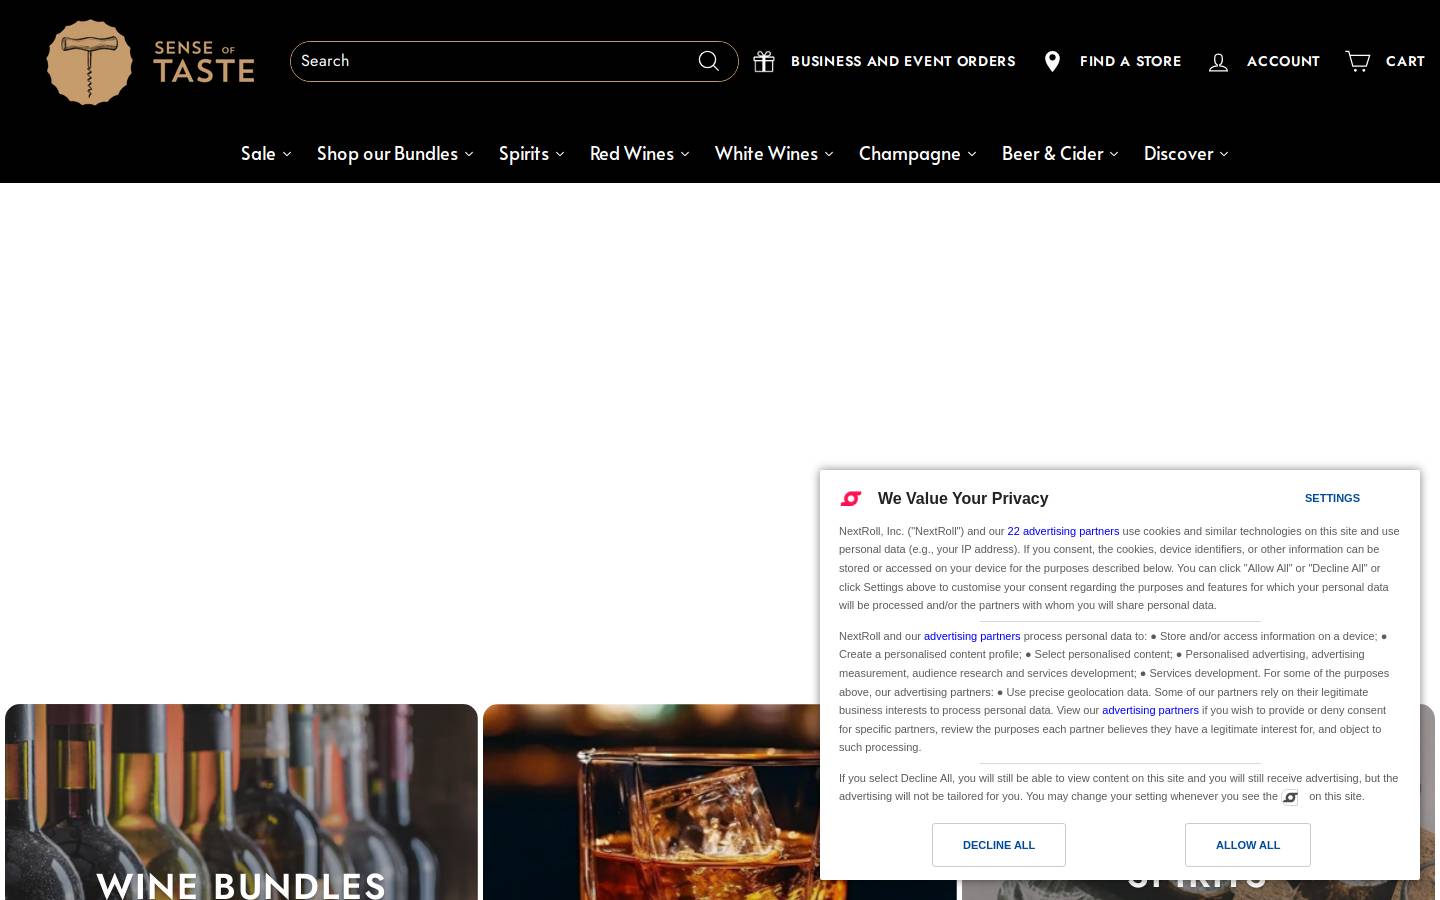Open the Account link
The width and height of the screenshot is (1440, 900).
pyautogui.click(x=1283, y=61)
